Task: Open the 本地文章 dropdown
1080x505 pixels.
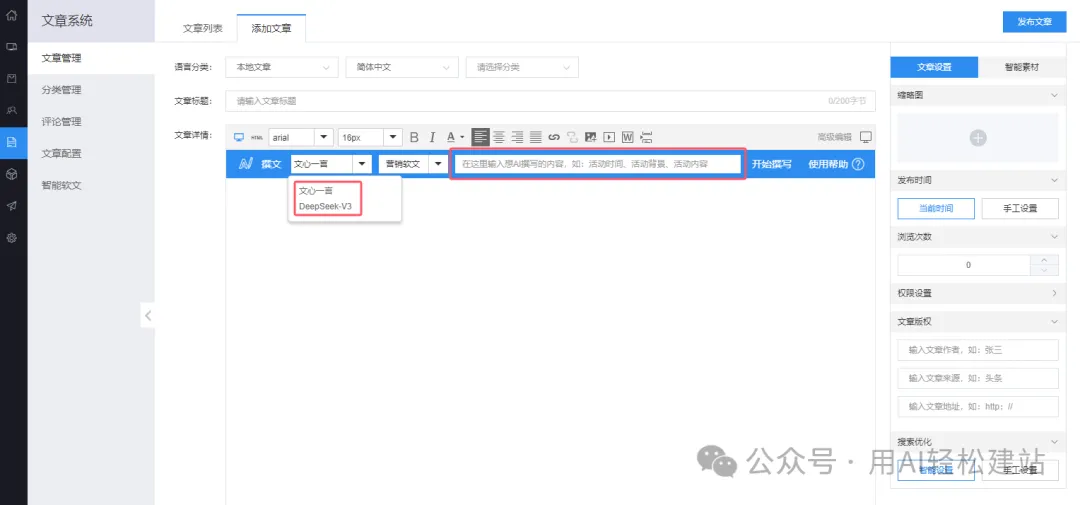Action: click(282, 68)
